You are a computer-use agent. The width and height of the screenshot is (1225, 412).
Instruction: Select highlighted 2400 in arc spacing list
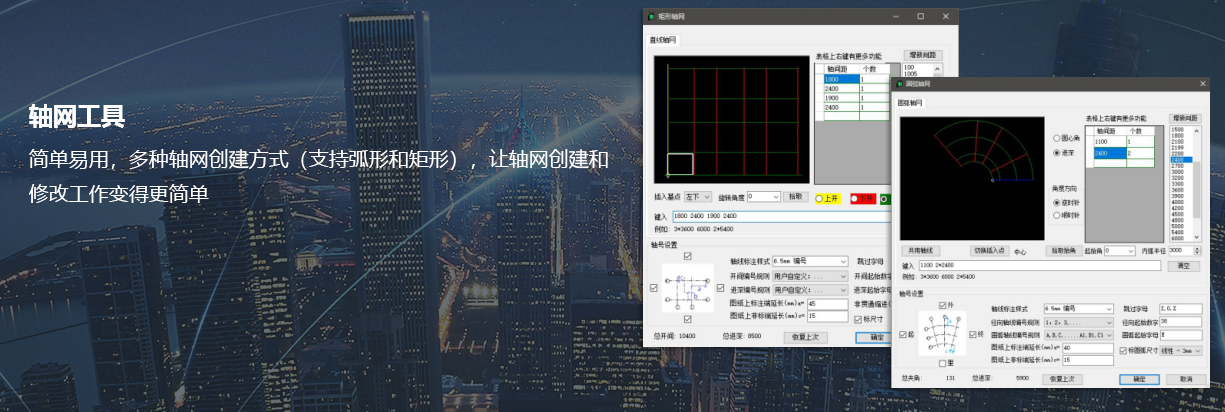[x=1181, y=160]
